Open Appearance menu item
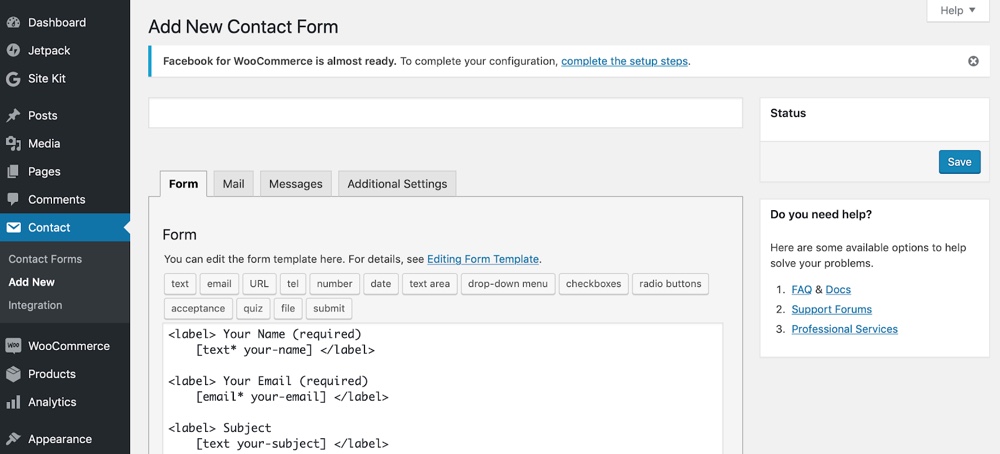 [64, 439]
